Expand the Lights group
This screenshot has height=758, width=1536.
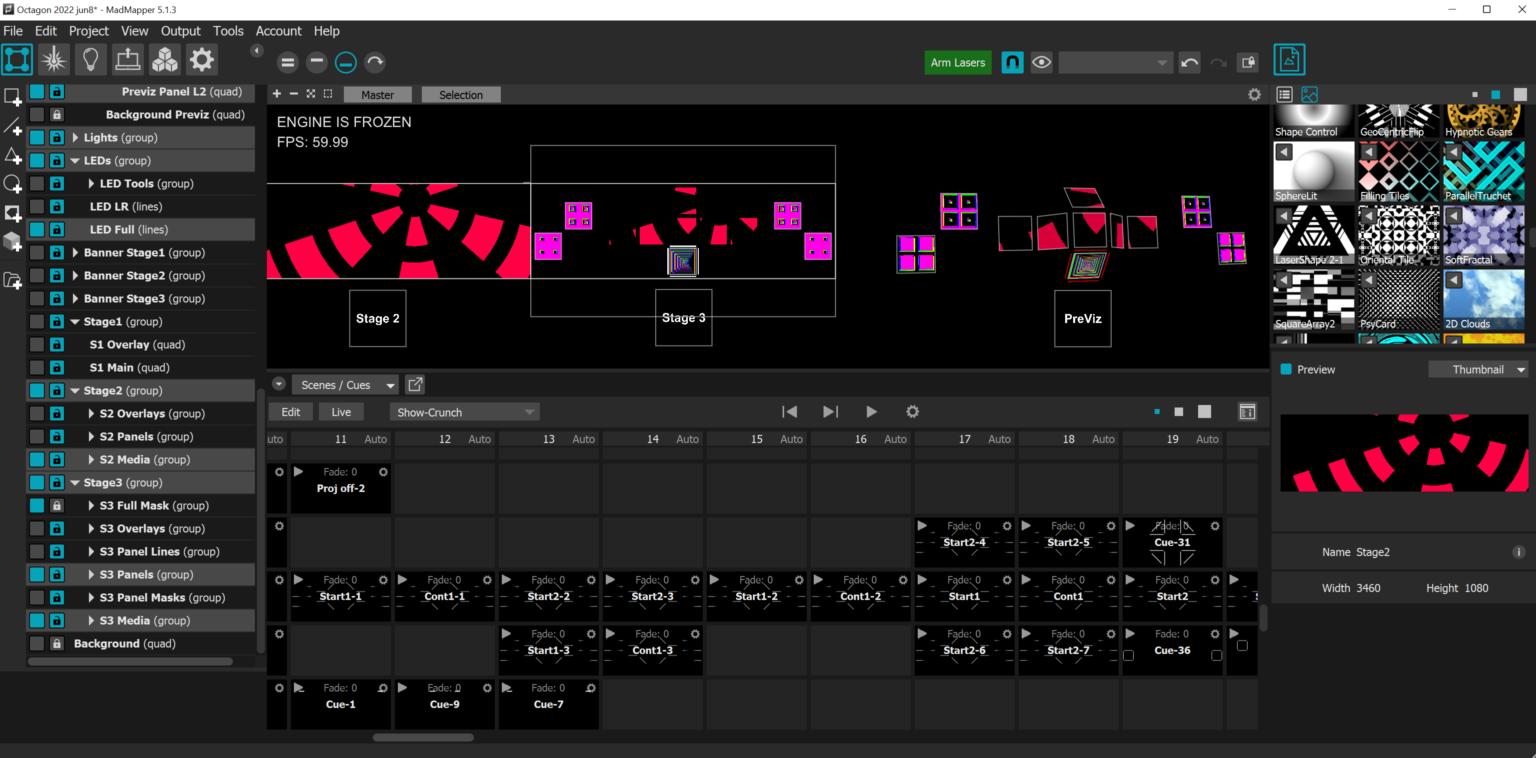coord(75,138)
